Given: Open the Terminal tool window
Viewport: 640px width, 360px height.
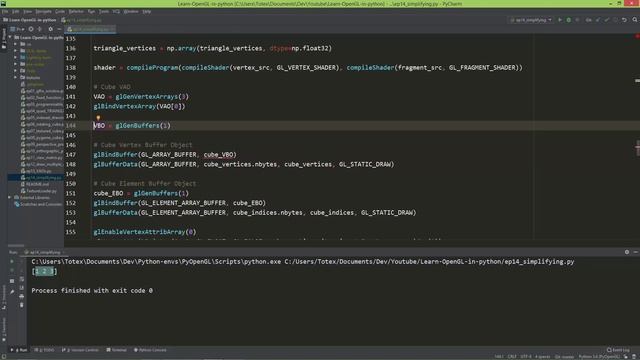Looking at the screenshot, I should pyautogui.click(x=117, y=350).
